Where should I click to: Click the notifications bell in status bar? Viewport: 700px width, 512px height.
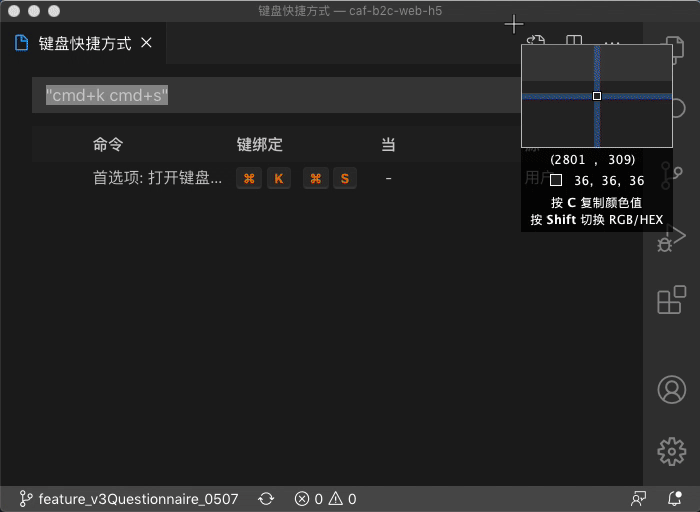(x=675, y=498)
